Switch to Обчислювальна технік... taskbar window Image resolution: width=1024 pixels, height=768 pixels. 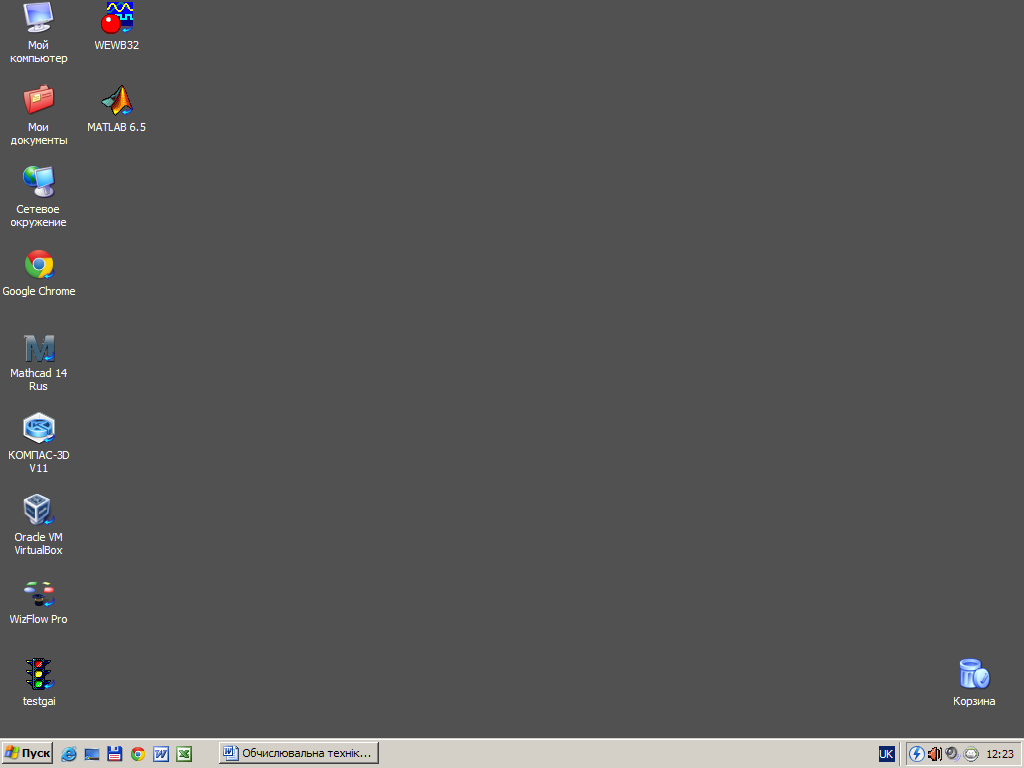298,753
